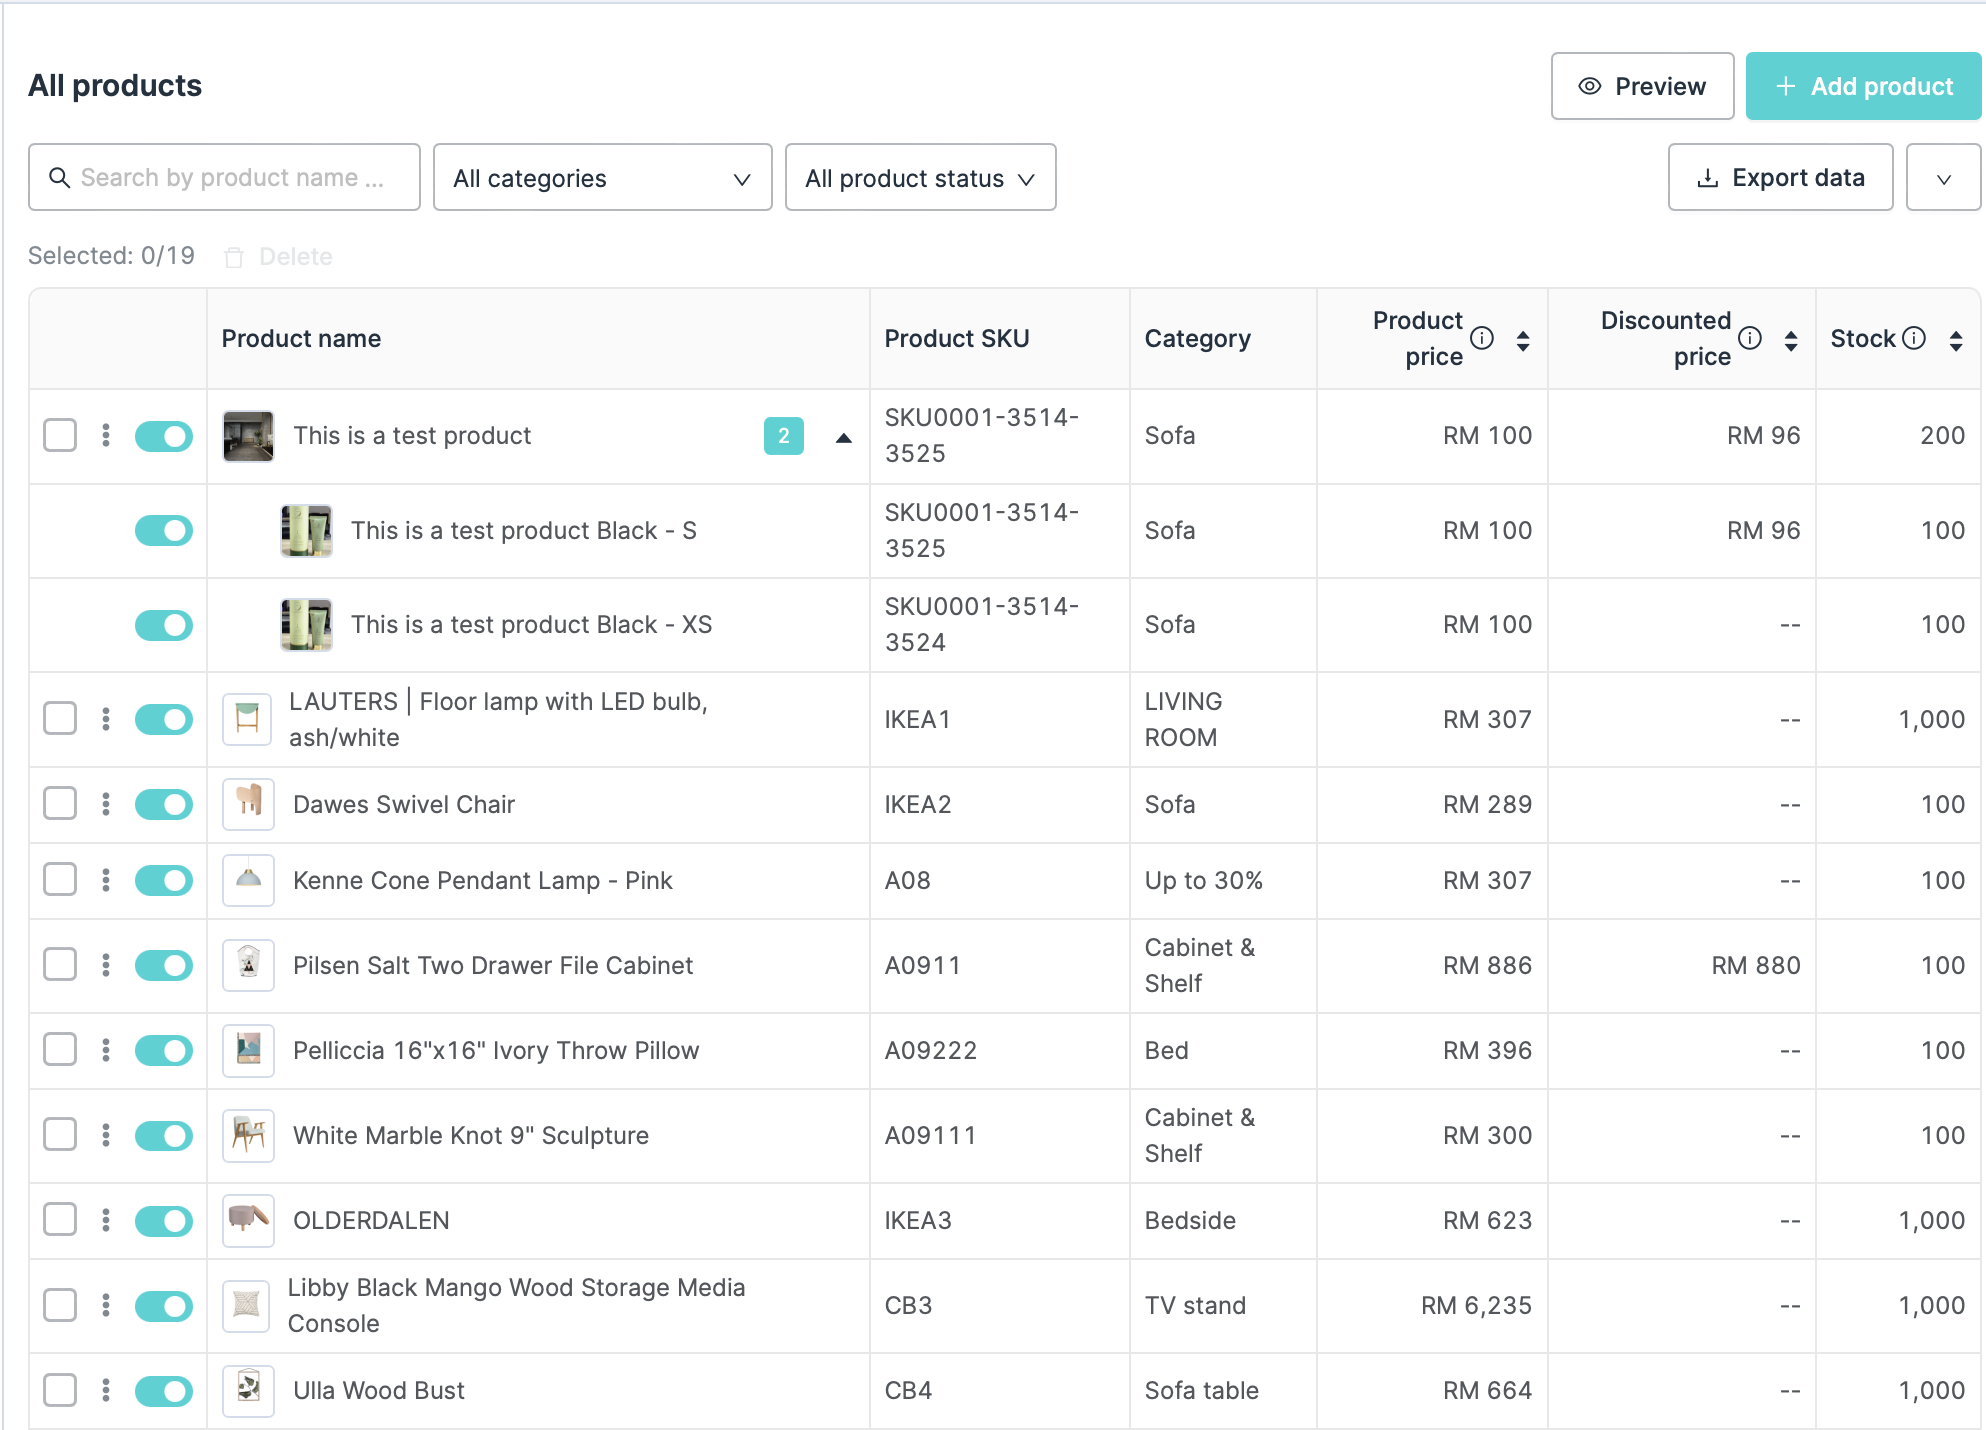Sort by Product price column arrows
The image size is (1986, 1430).
coord(1522,340)
